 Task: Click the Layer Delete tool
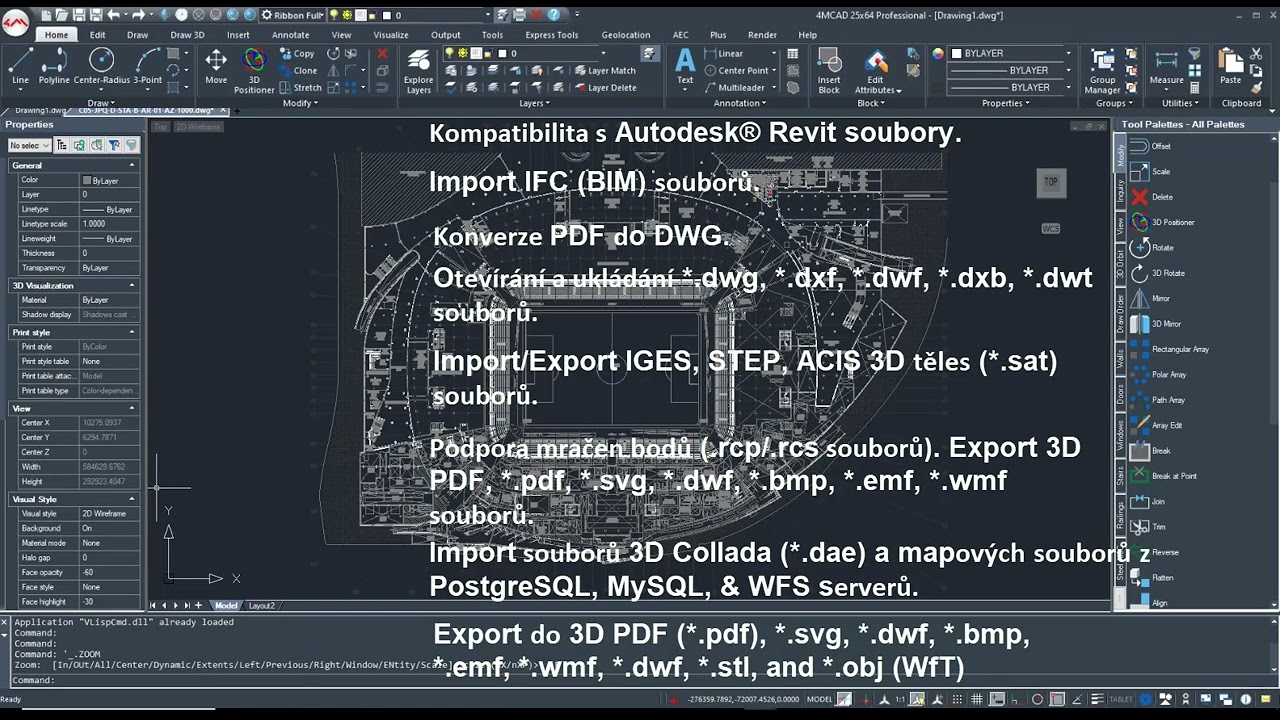click(605, 88)
